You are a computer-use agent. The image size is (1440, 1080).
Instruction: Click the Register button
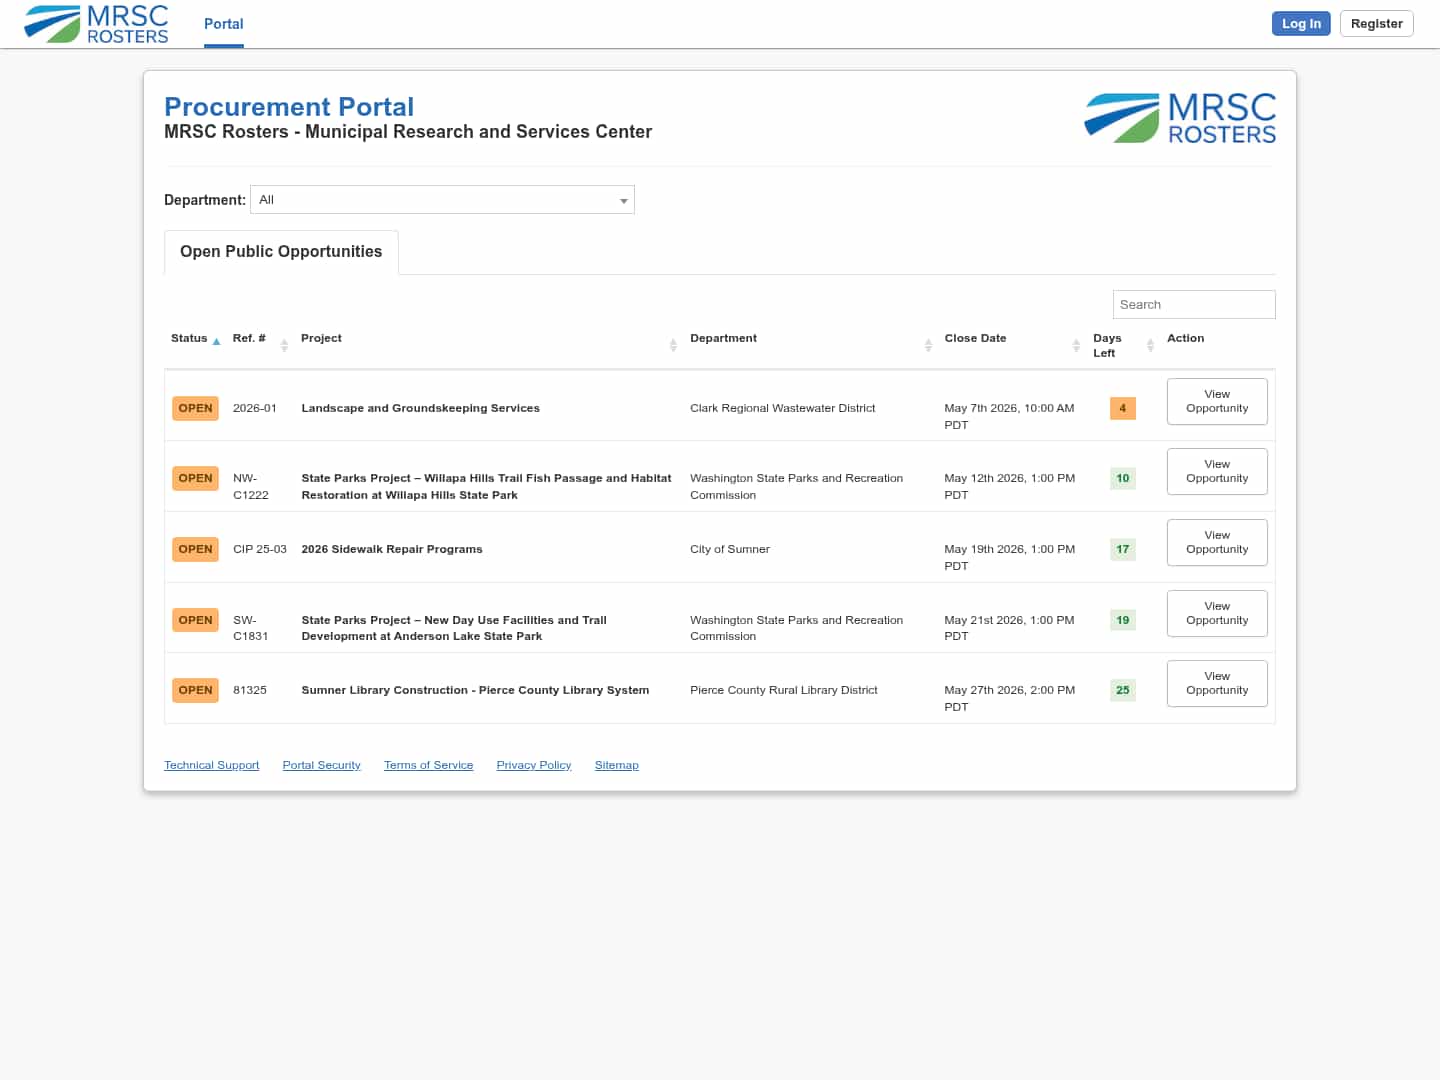pos(1376,24)
